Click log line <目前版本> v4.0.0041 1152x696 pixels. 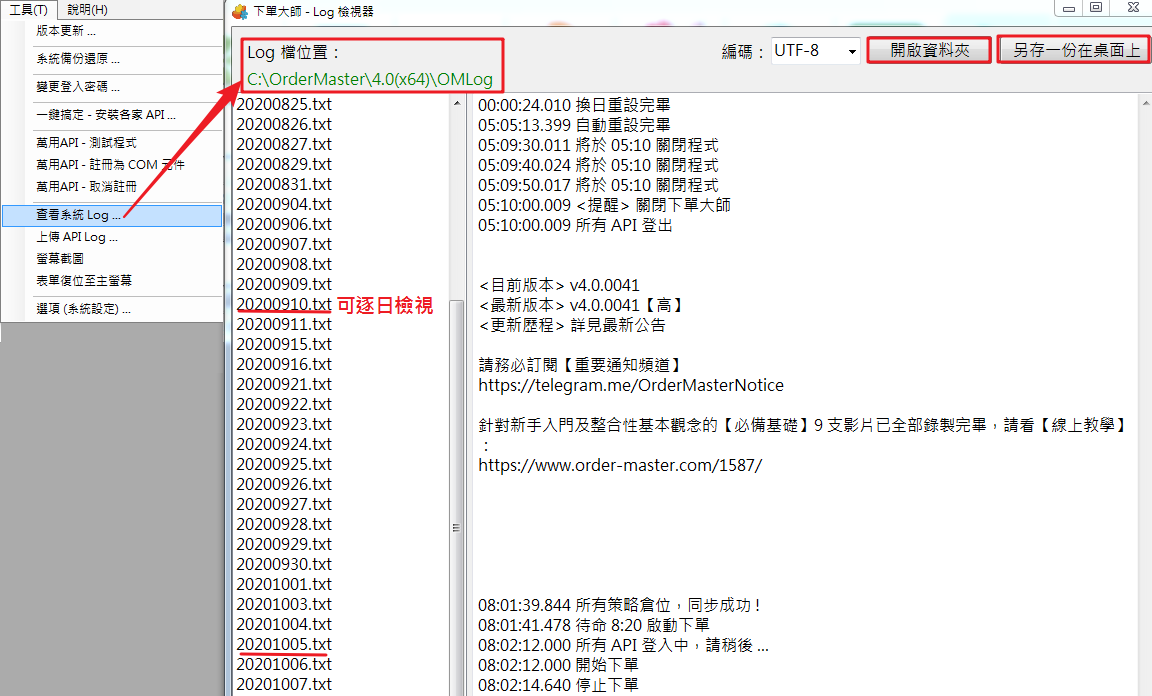(559, 285)
